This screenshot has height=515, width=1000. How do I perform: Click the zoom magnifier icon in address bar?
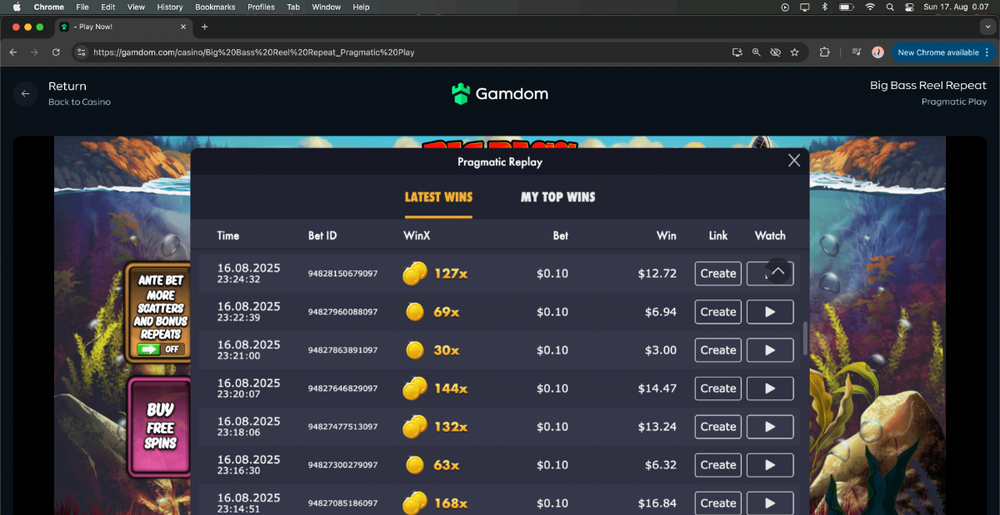pyautogui.click(x=756, y=52)
